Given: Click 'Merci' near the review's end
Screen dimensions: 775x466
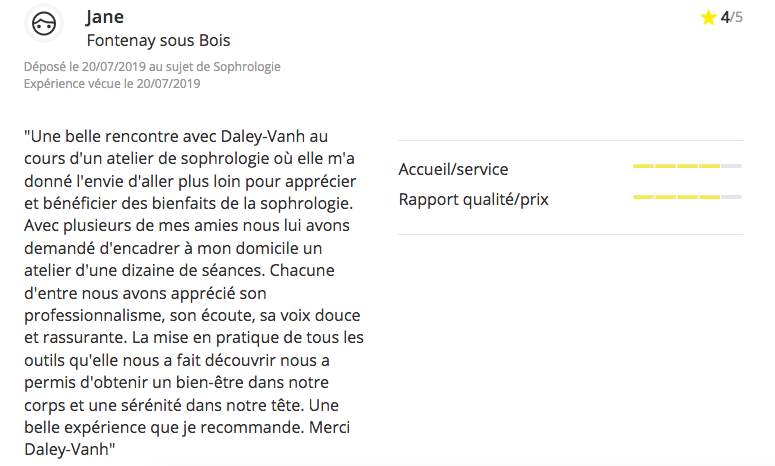Looking at the screenshot, I should tap(329, 427).
